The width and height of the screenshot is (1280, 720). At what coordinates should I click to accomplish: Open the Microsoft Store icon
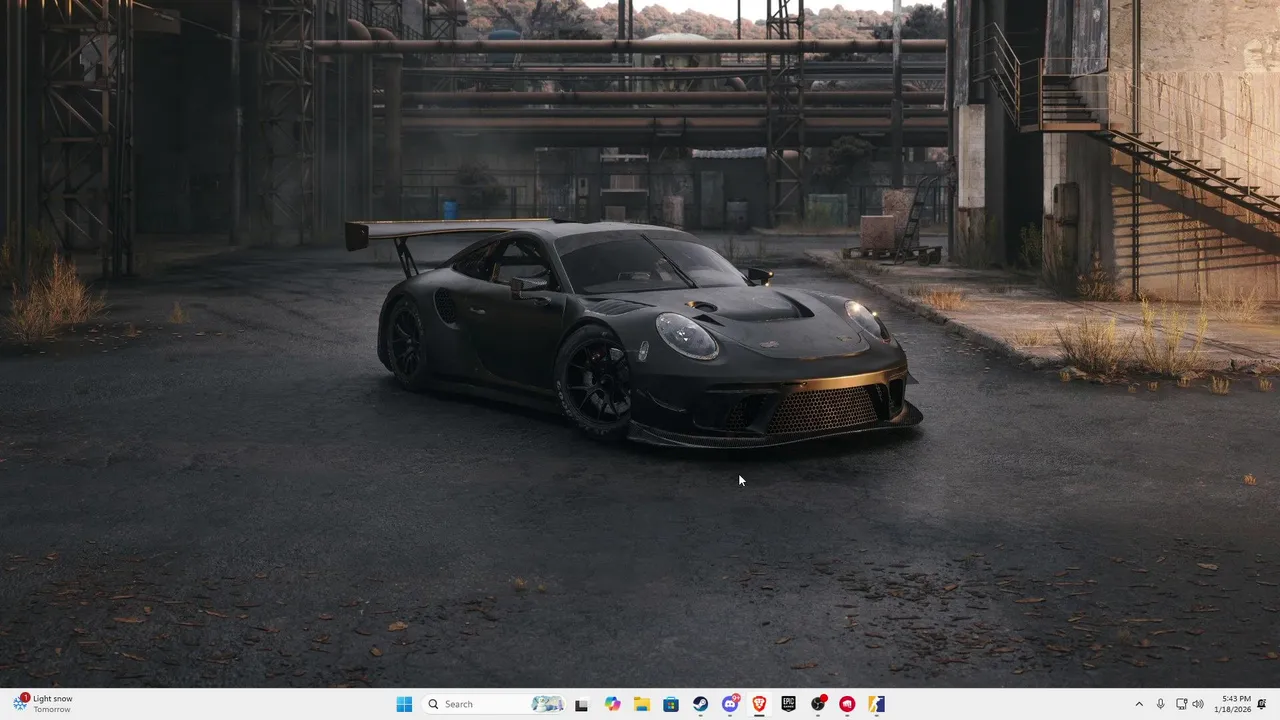(x=671, y=704)
